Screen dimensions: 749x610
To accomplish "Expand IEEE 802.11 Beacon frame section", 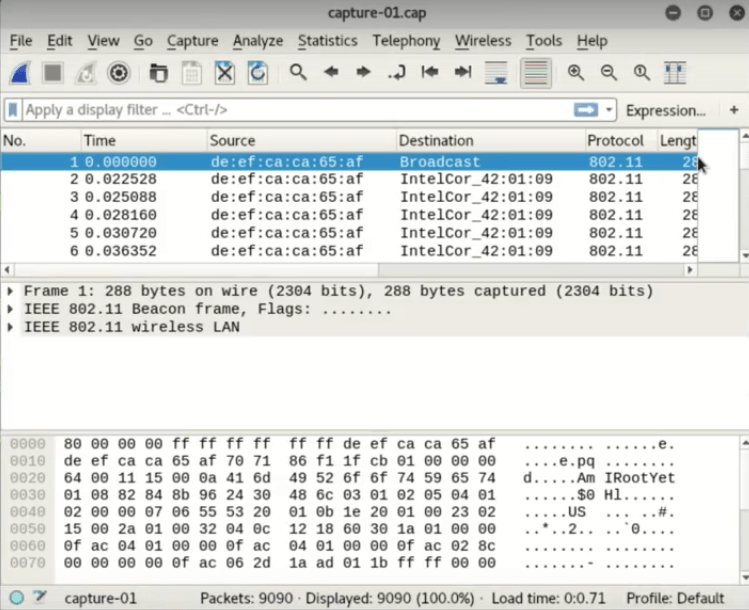I will pos(11,310).
